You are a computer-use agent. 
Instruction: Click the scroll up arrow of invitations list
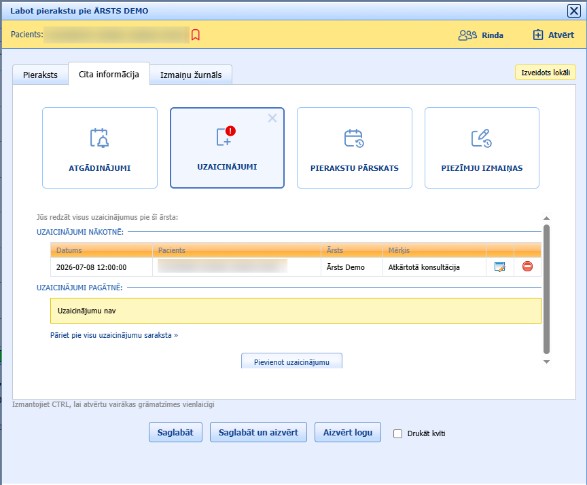point(547,218)
